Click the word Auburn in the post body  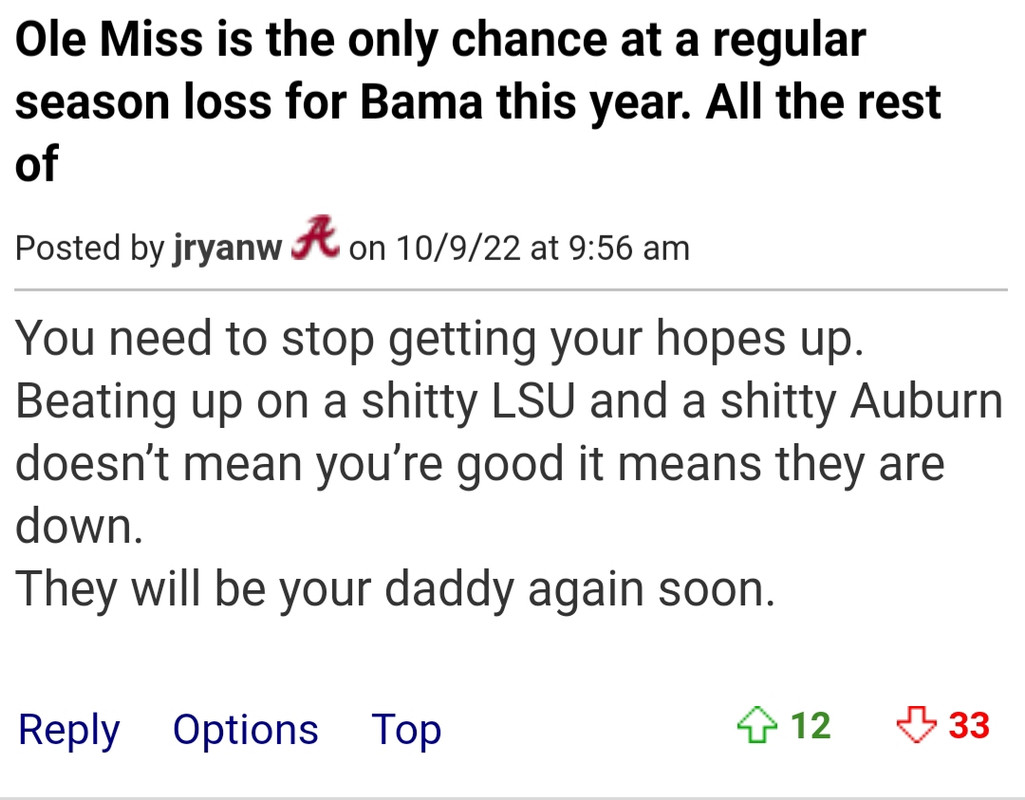tap(926, 401)
